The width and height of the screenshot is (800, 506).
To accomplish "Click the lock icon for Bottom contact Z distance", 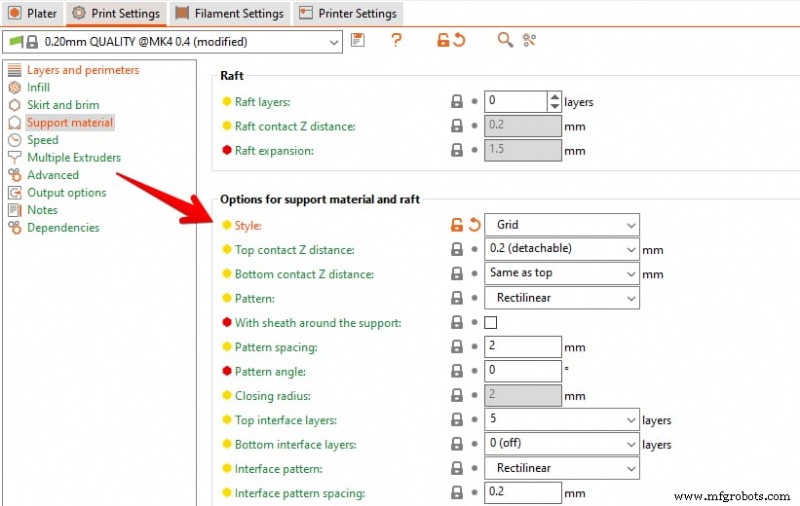I will click(x=457, y=274).
